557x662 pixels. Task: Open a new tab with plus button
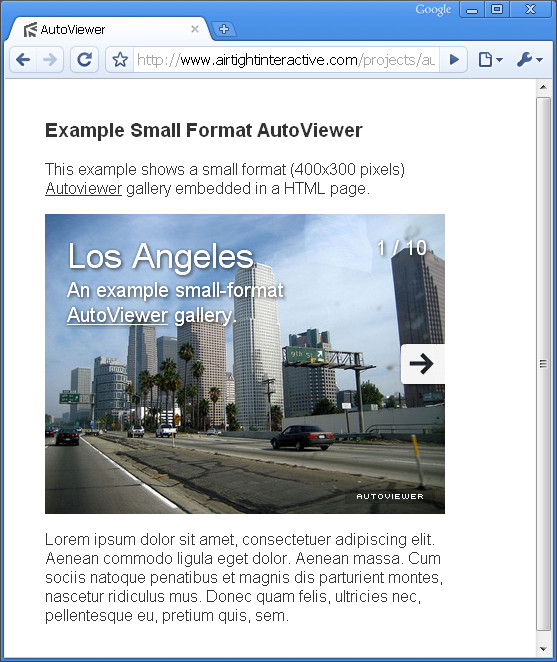[x=224, y=29]
